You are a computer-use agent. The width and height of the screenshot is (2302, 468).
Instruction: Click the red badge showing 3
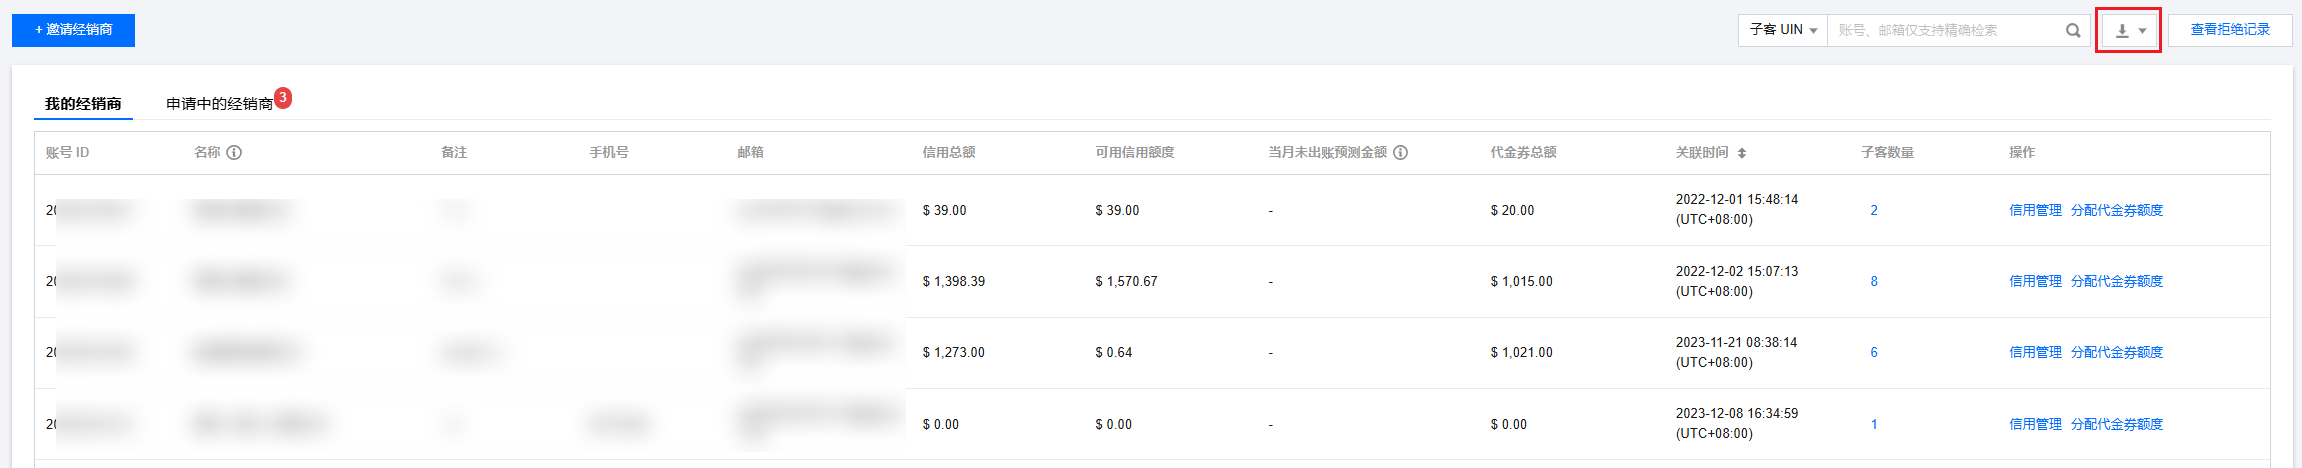(283, 97)
